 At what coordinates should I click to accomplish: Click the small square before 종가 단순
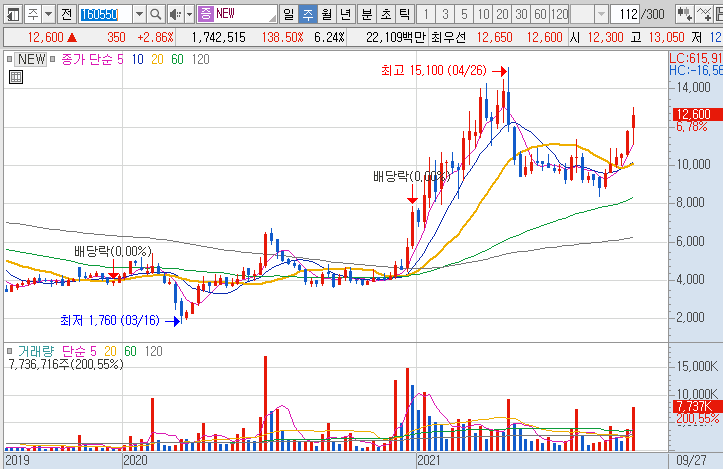click(x=53, y=59)
